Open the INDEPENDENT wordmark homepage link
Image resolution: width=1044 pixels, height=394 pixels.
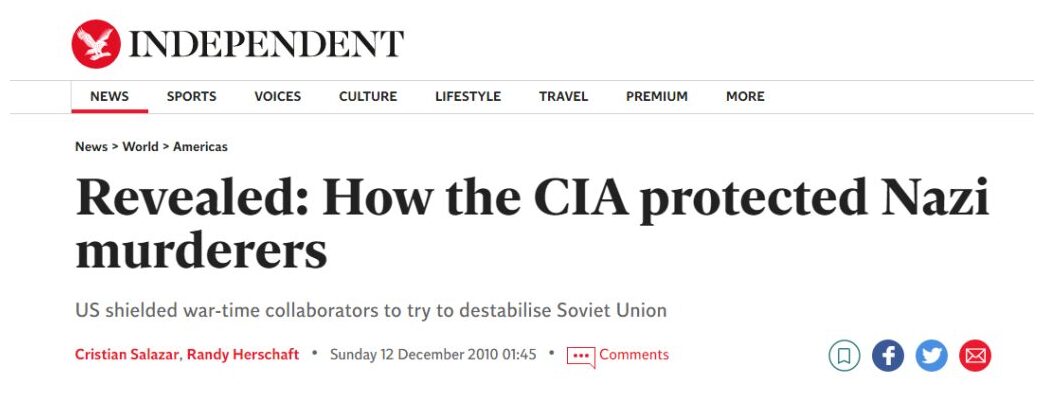pos(266,44)
